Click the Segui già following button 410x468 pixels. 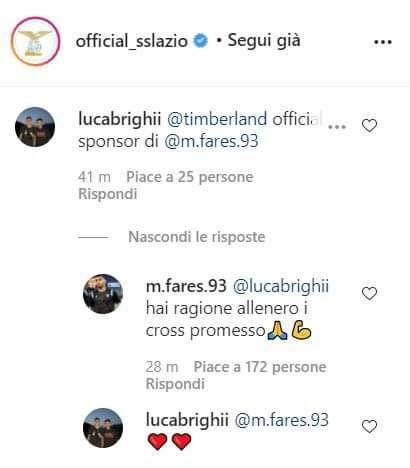(x=264, y=41)
